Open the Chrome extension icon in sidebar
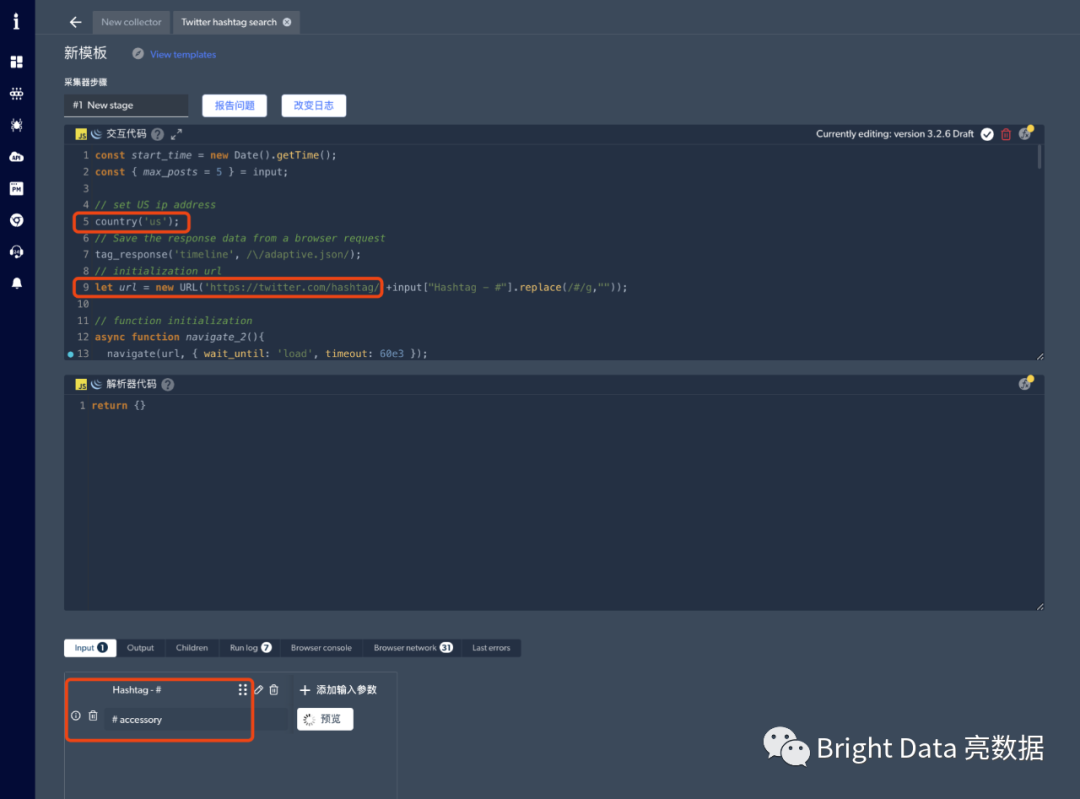 (x=17, y=220)
